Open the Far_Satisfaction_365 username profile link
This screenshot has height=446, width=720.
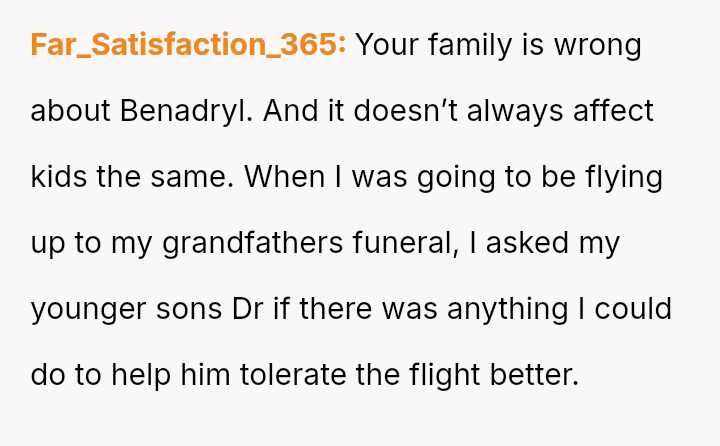188,45
